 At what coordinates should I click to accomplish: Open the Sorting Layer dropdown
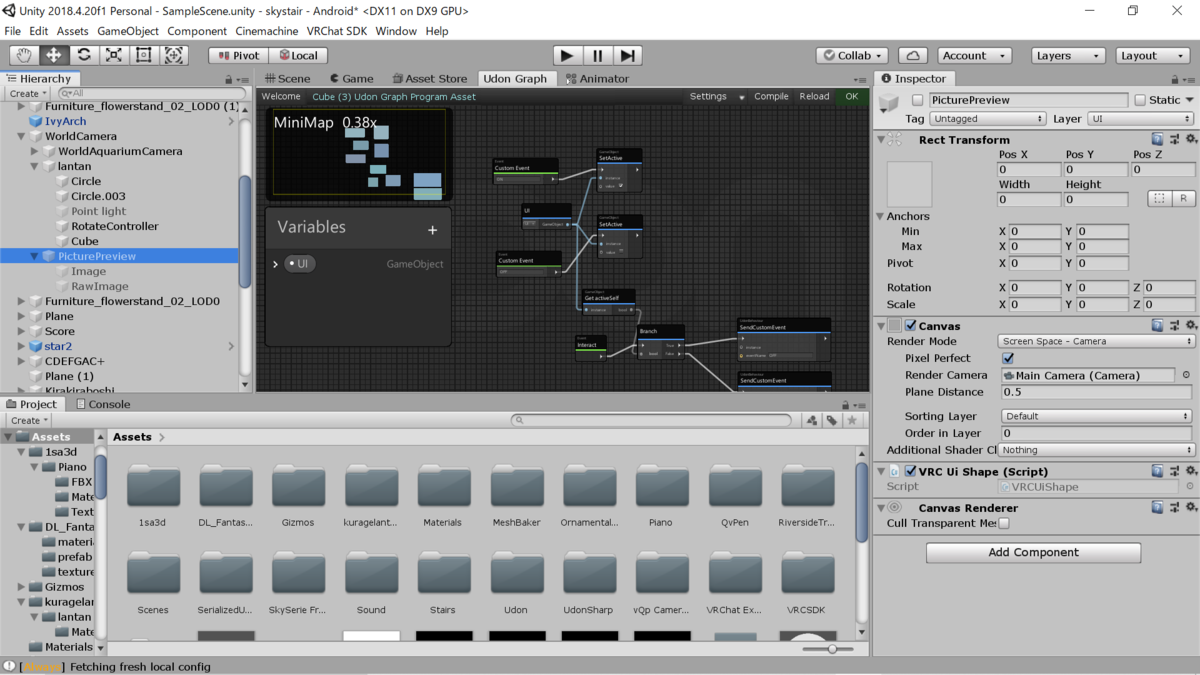point(1097,416)
